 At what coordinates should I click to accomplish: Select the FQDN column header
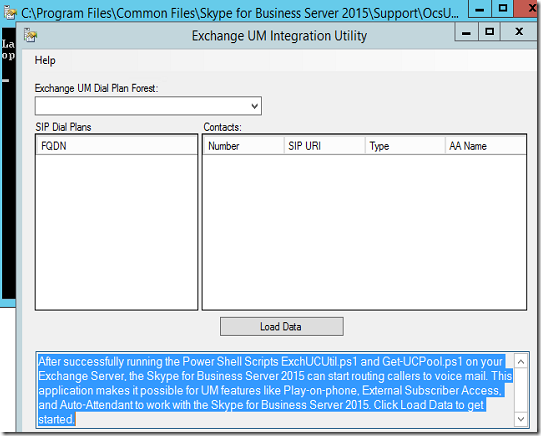pyautogui.click(x=117, y=146)
